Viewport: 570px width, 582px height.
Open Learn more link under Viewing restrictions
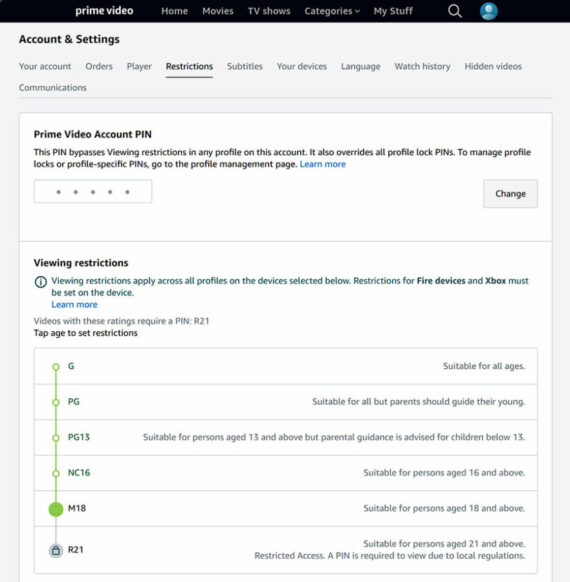74,305
